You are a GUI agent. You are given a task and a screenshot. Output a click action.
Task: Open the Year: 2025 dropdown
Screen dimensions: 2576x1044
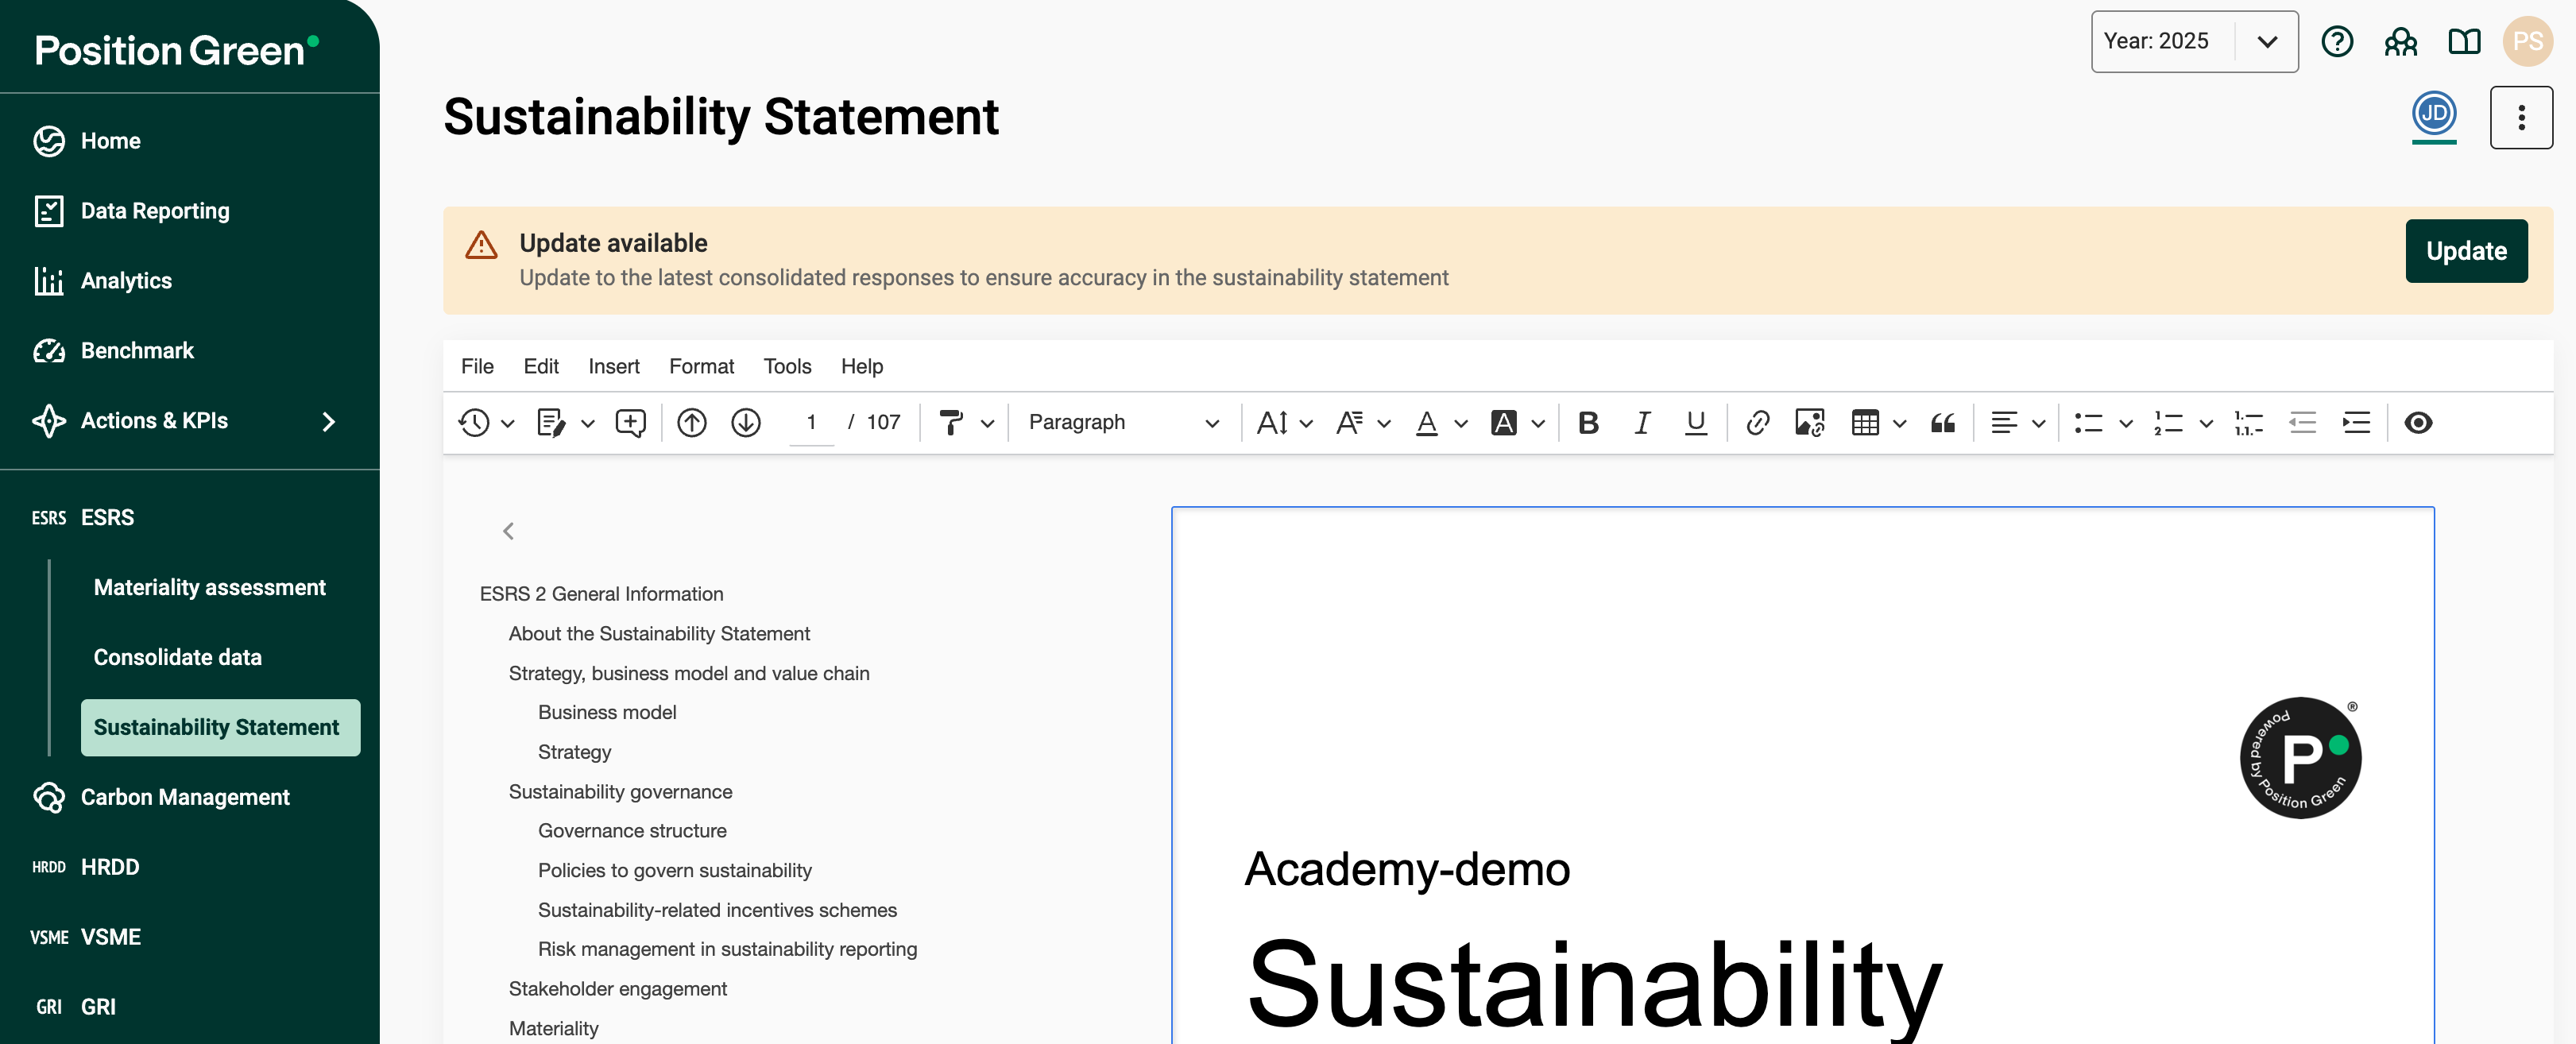click(2193, 42)
